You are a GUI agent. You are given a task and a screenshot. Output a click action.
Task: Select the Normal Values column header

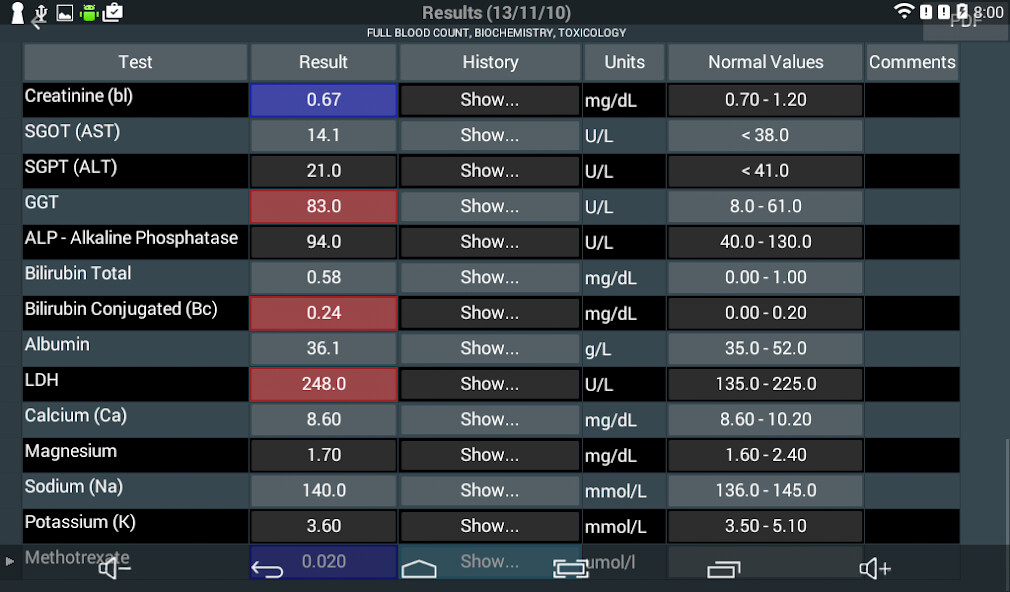click(765, 62)
